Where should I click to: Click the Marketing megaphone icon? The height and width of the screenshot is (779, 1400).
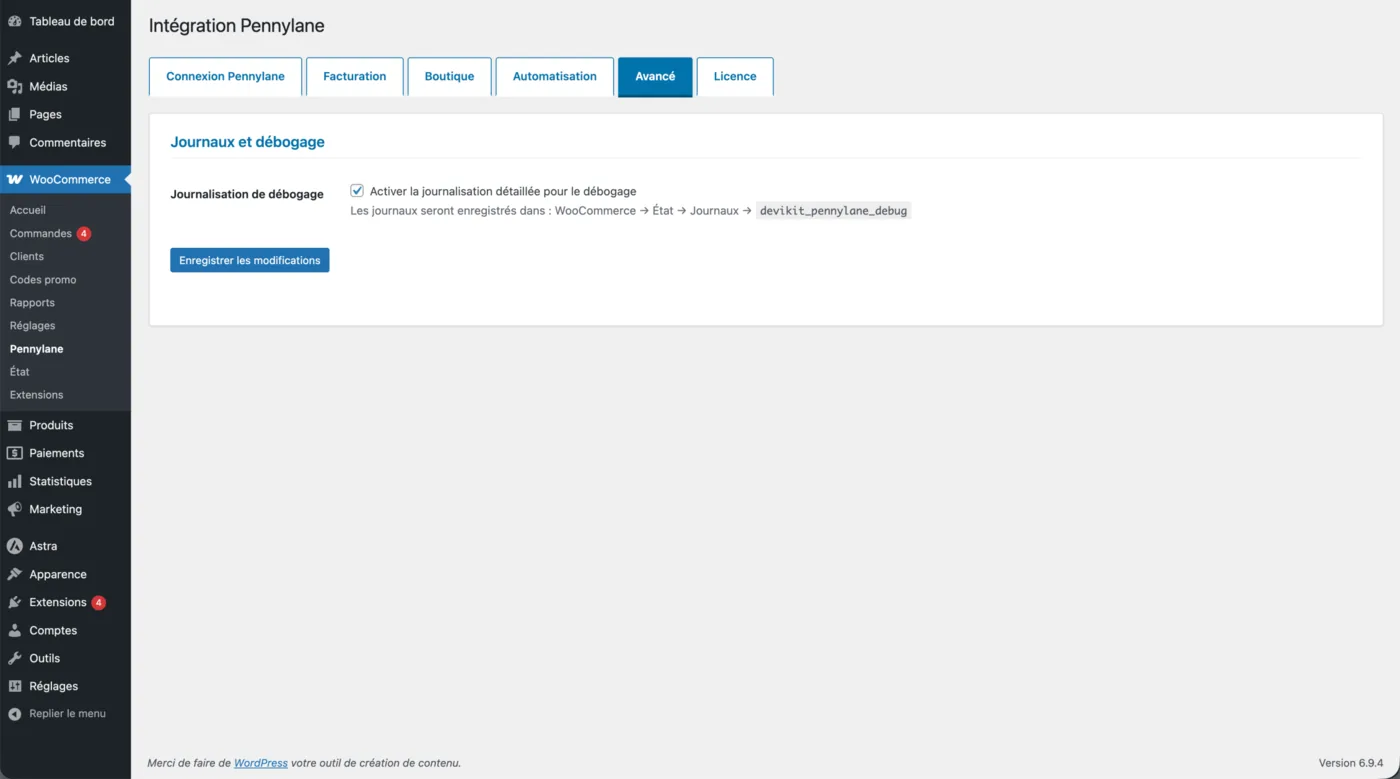click(x=14, y=509)
